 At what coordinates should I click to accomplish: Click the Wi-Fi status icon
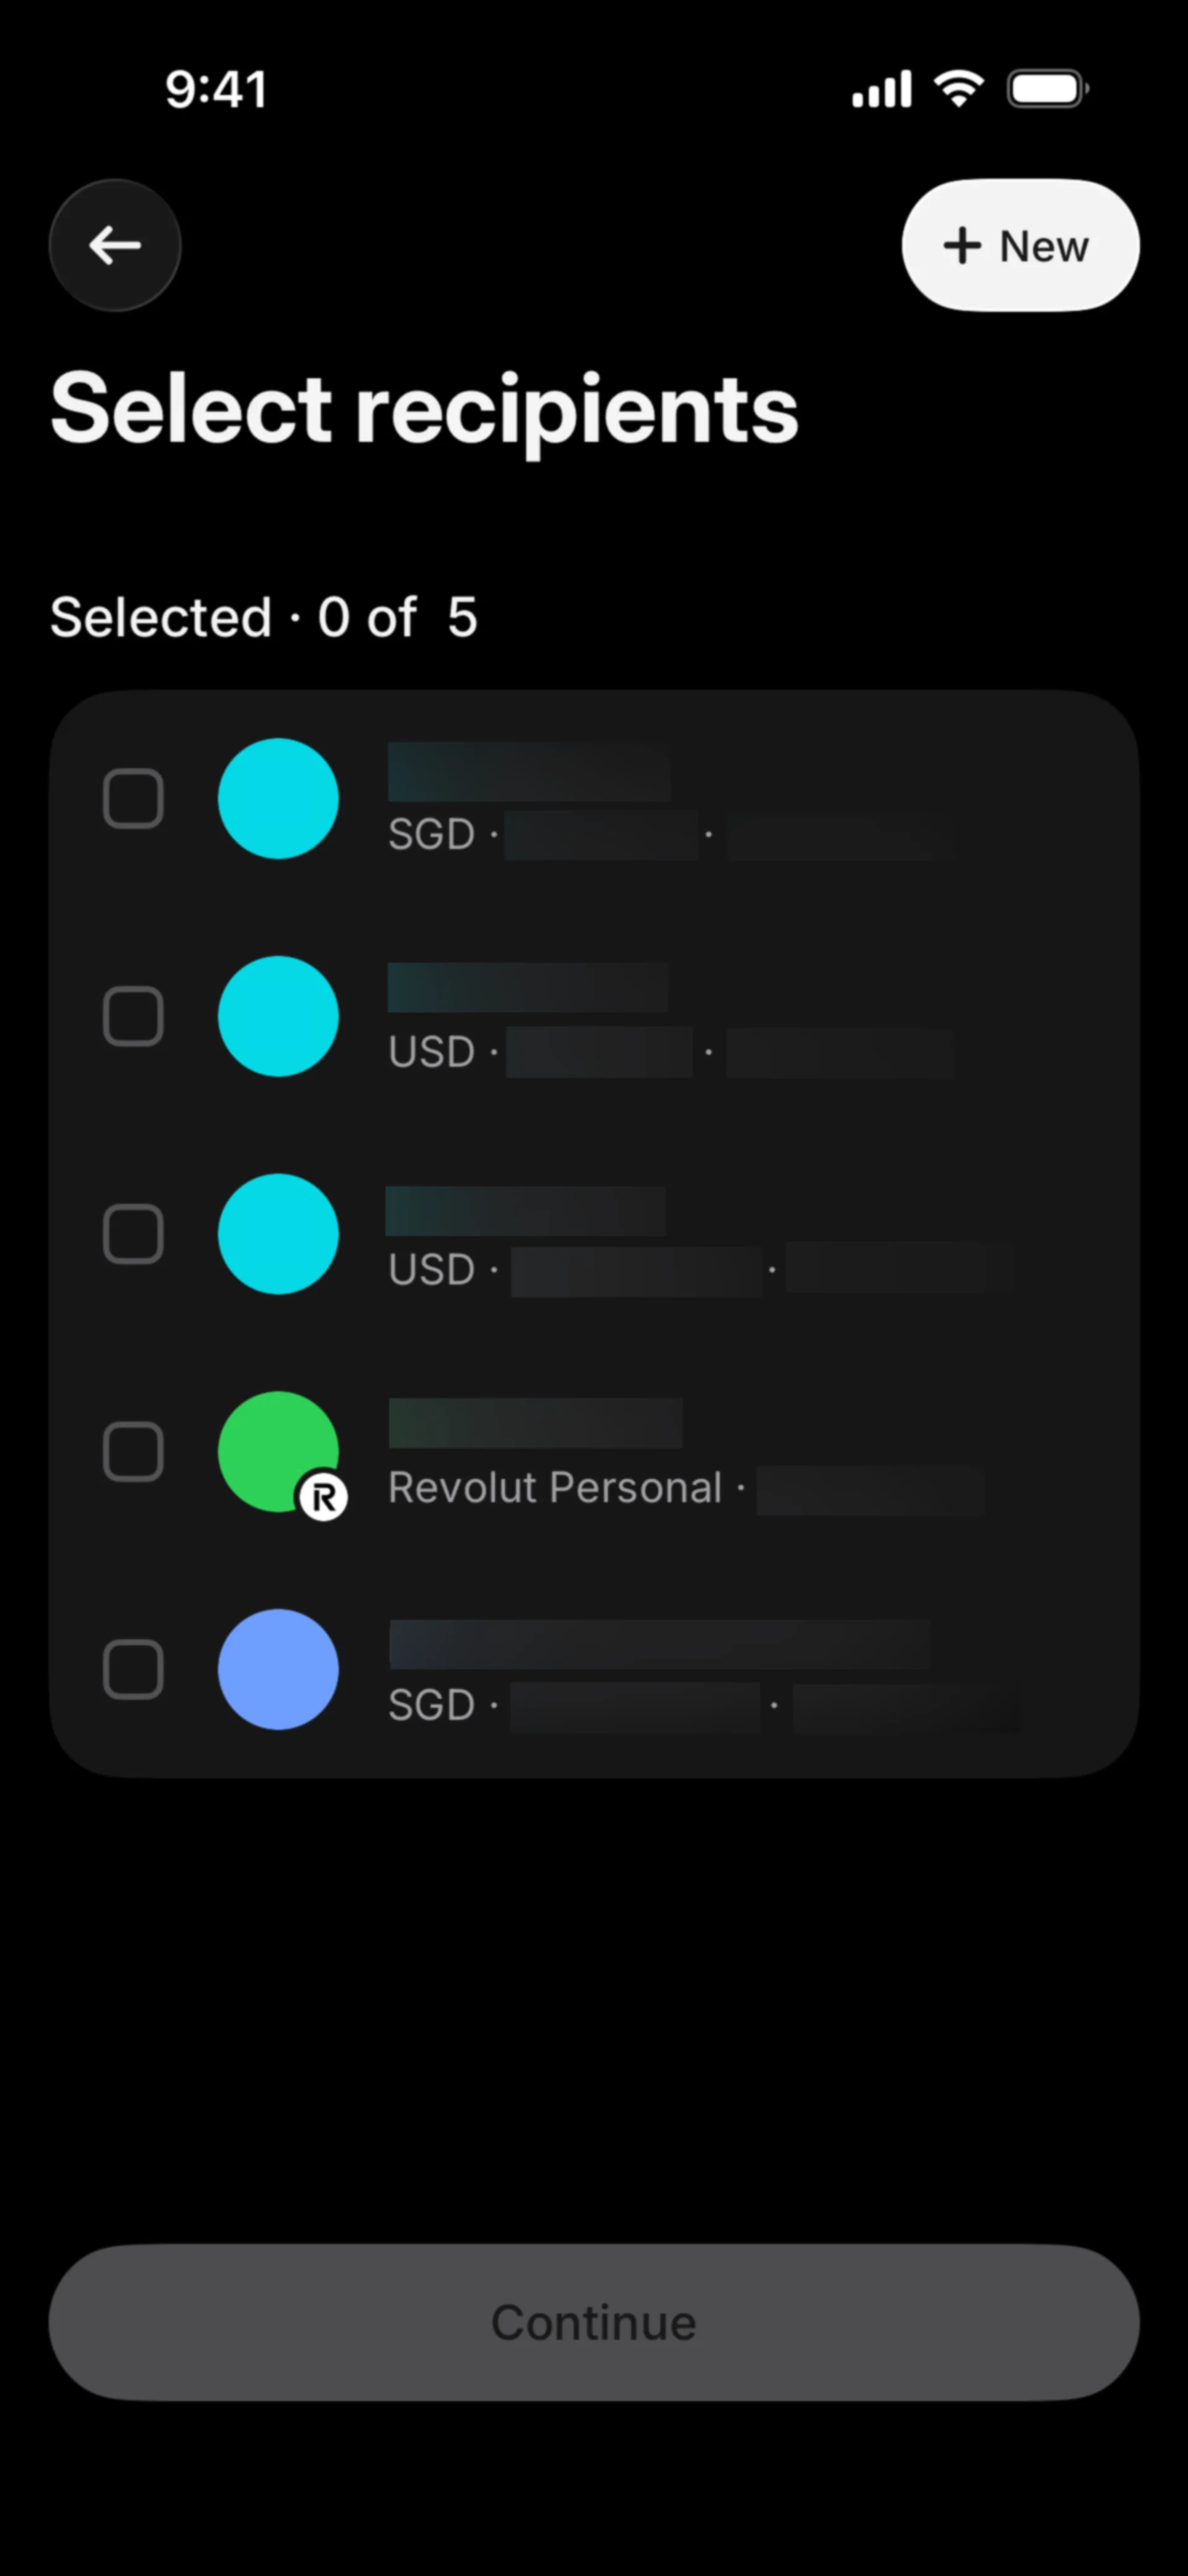(x=959, y=89)
